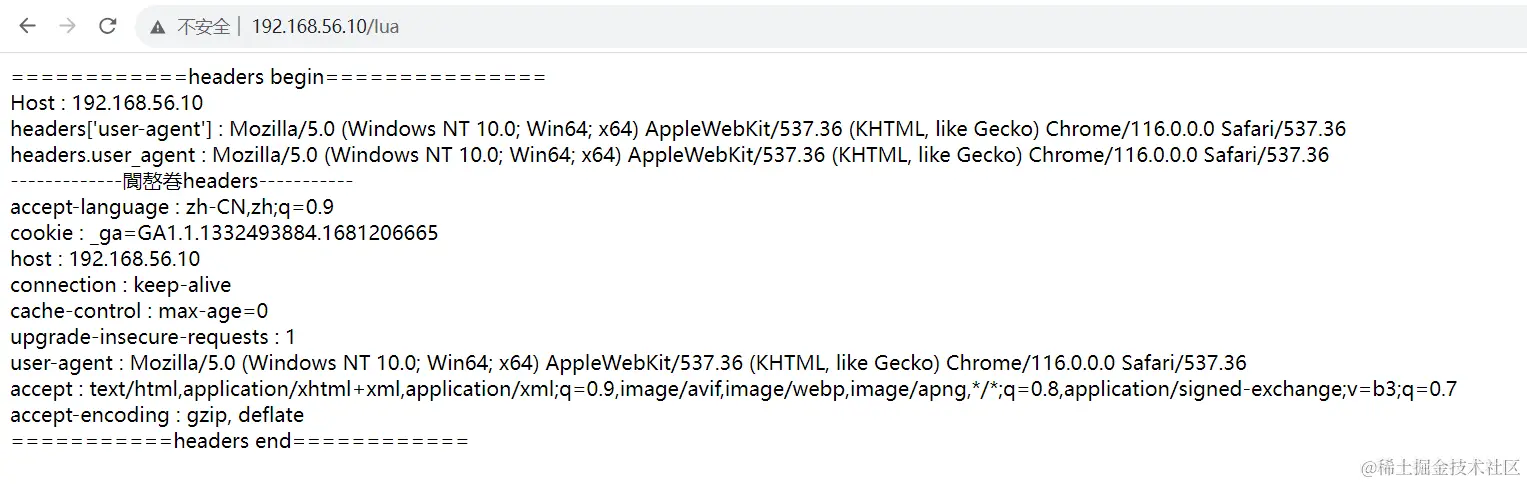Click the cookie _ga value line
The image size is (1527, 484).
(224, 233)
